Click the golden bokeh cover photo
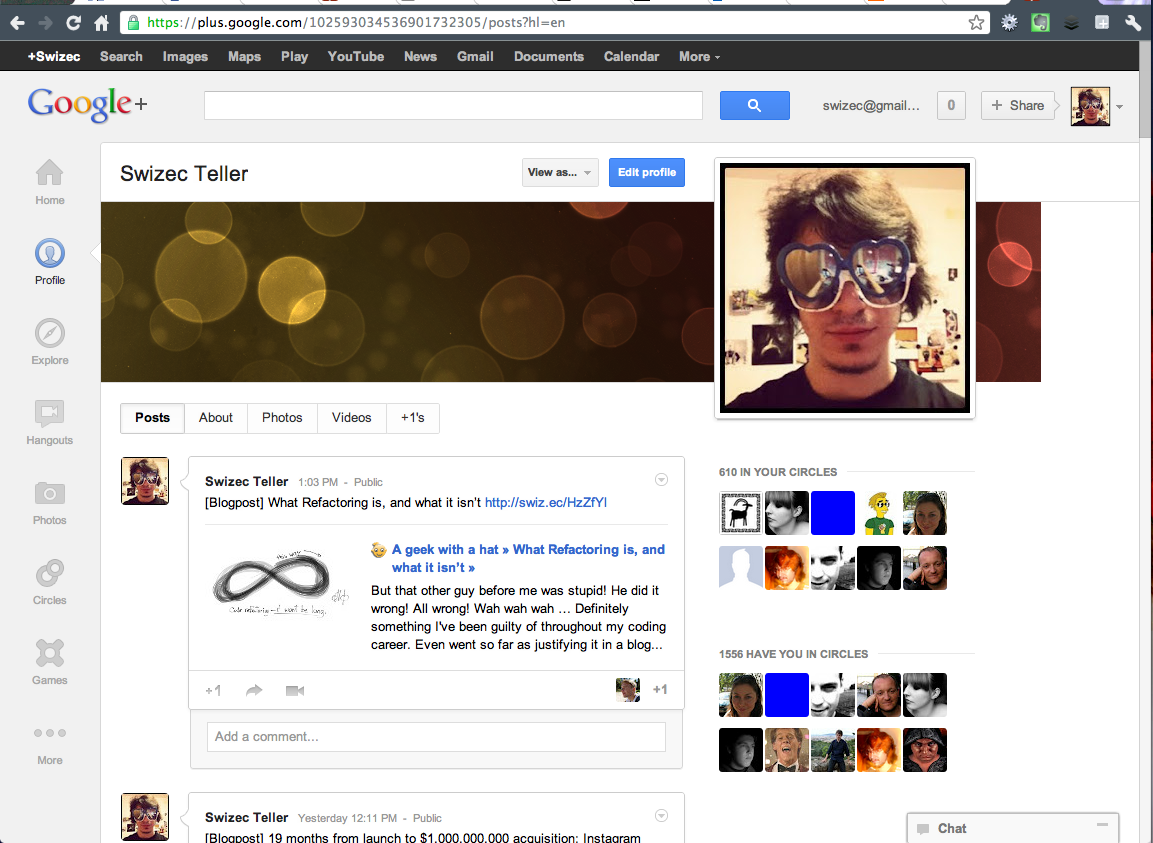Image resolution: width=1153 pixels, height=843 pixels. 407,292
